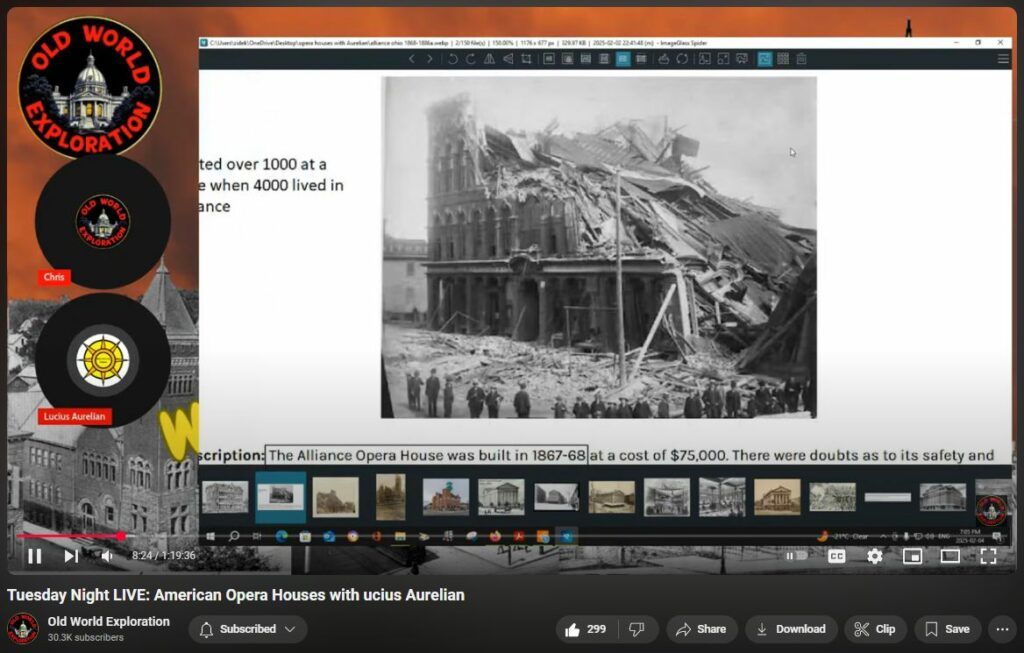Enter full screen mode
This screenshot has width=1024, height=653.
(988, 556)
